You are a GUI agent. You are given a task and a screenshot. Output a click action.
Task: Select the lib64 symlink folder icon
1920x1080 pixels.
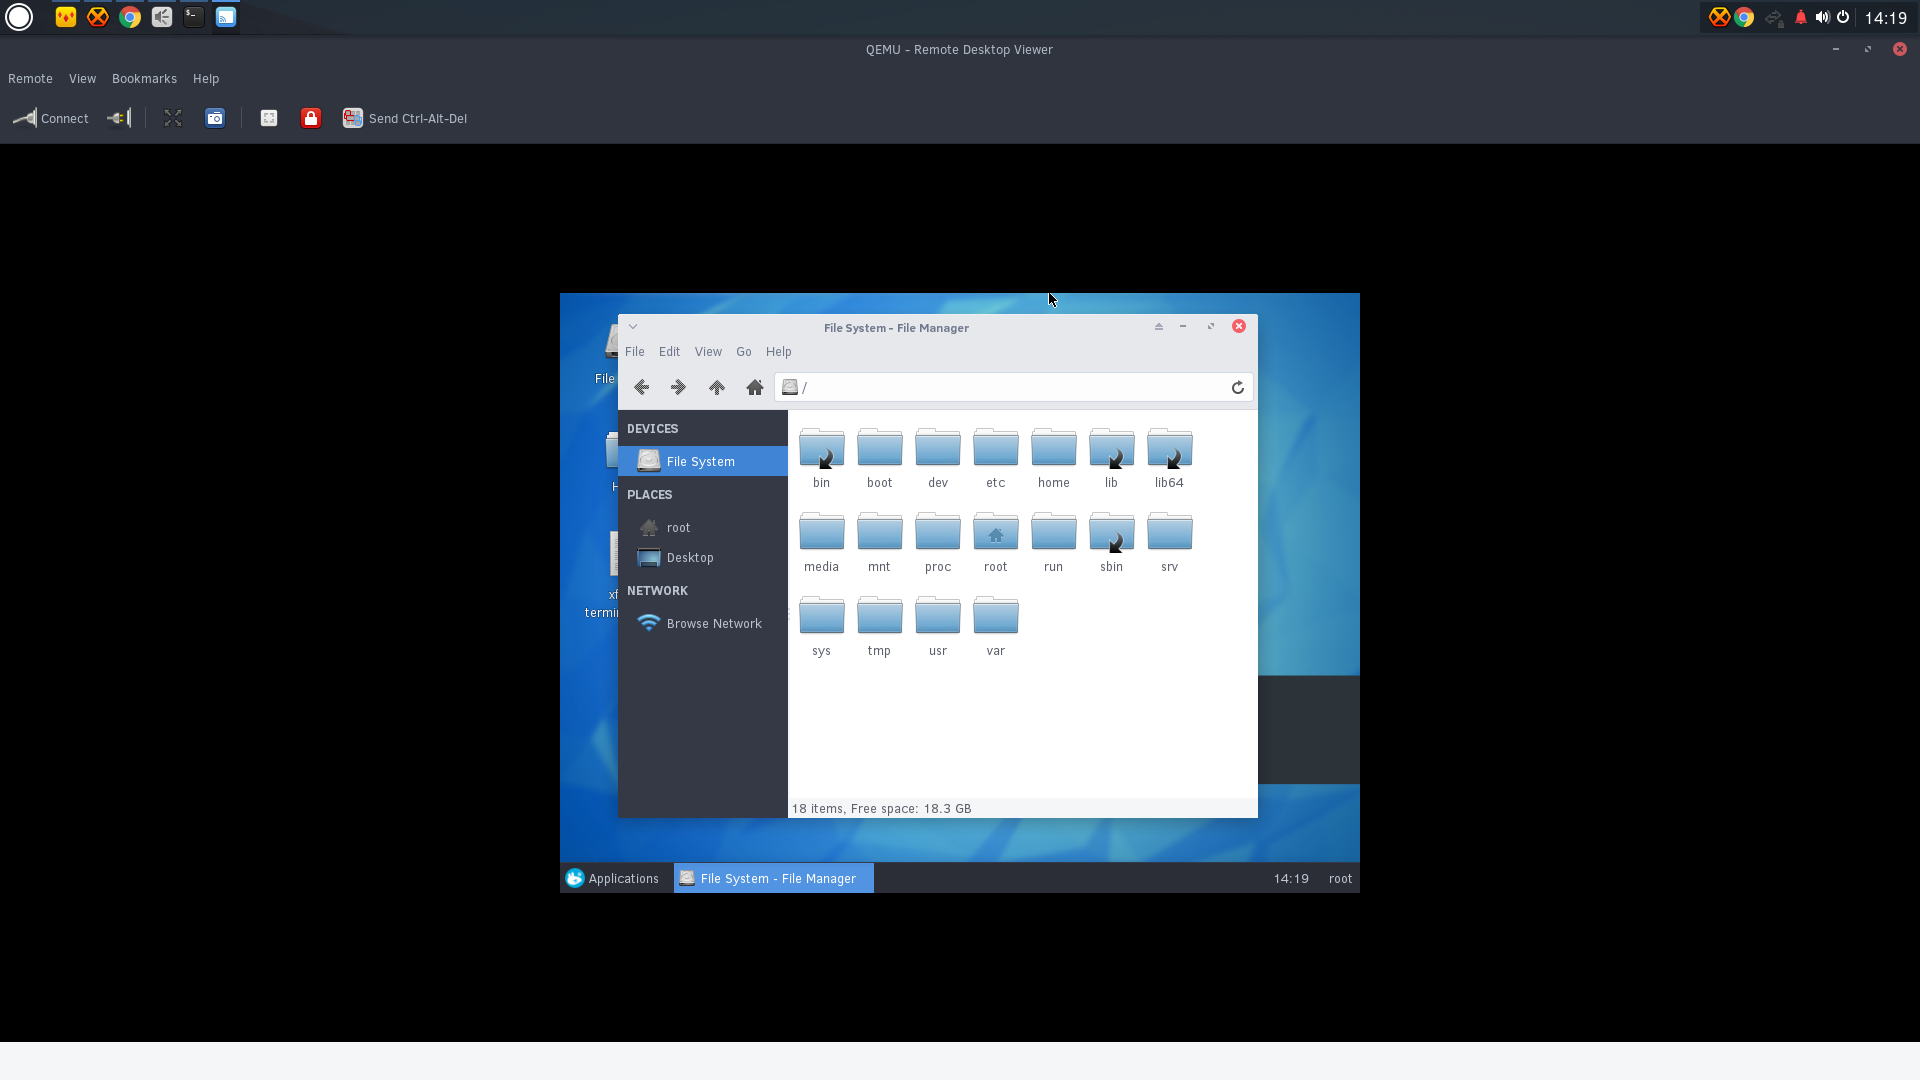tap(1170, 448)
